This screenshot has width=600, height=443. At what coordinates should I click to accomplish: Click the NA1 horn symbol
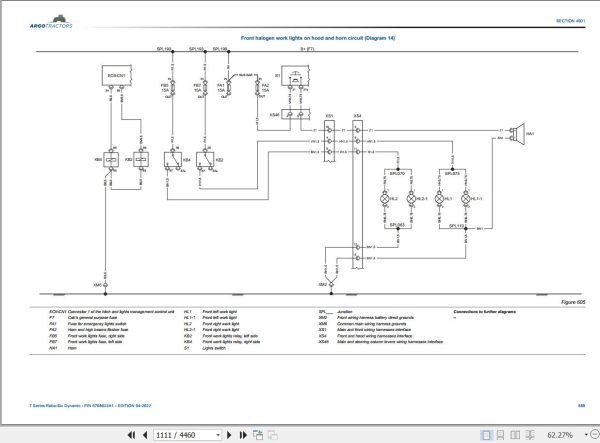[518, 134]
